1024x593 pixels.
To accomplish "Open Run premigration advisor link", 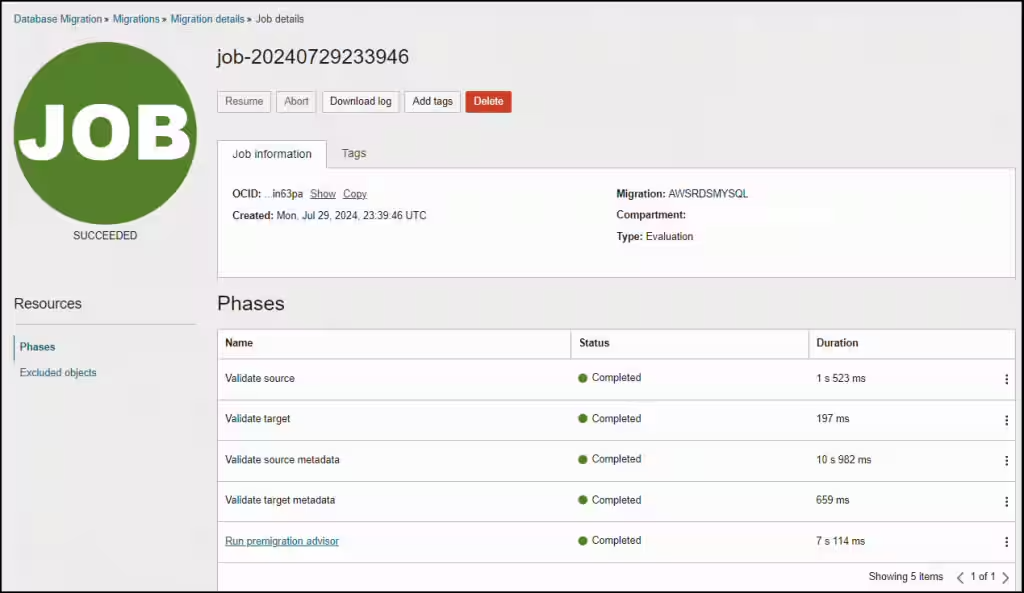I will [x=282, y=541].
